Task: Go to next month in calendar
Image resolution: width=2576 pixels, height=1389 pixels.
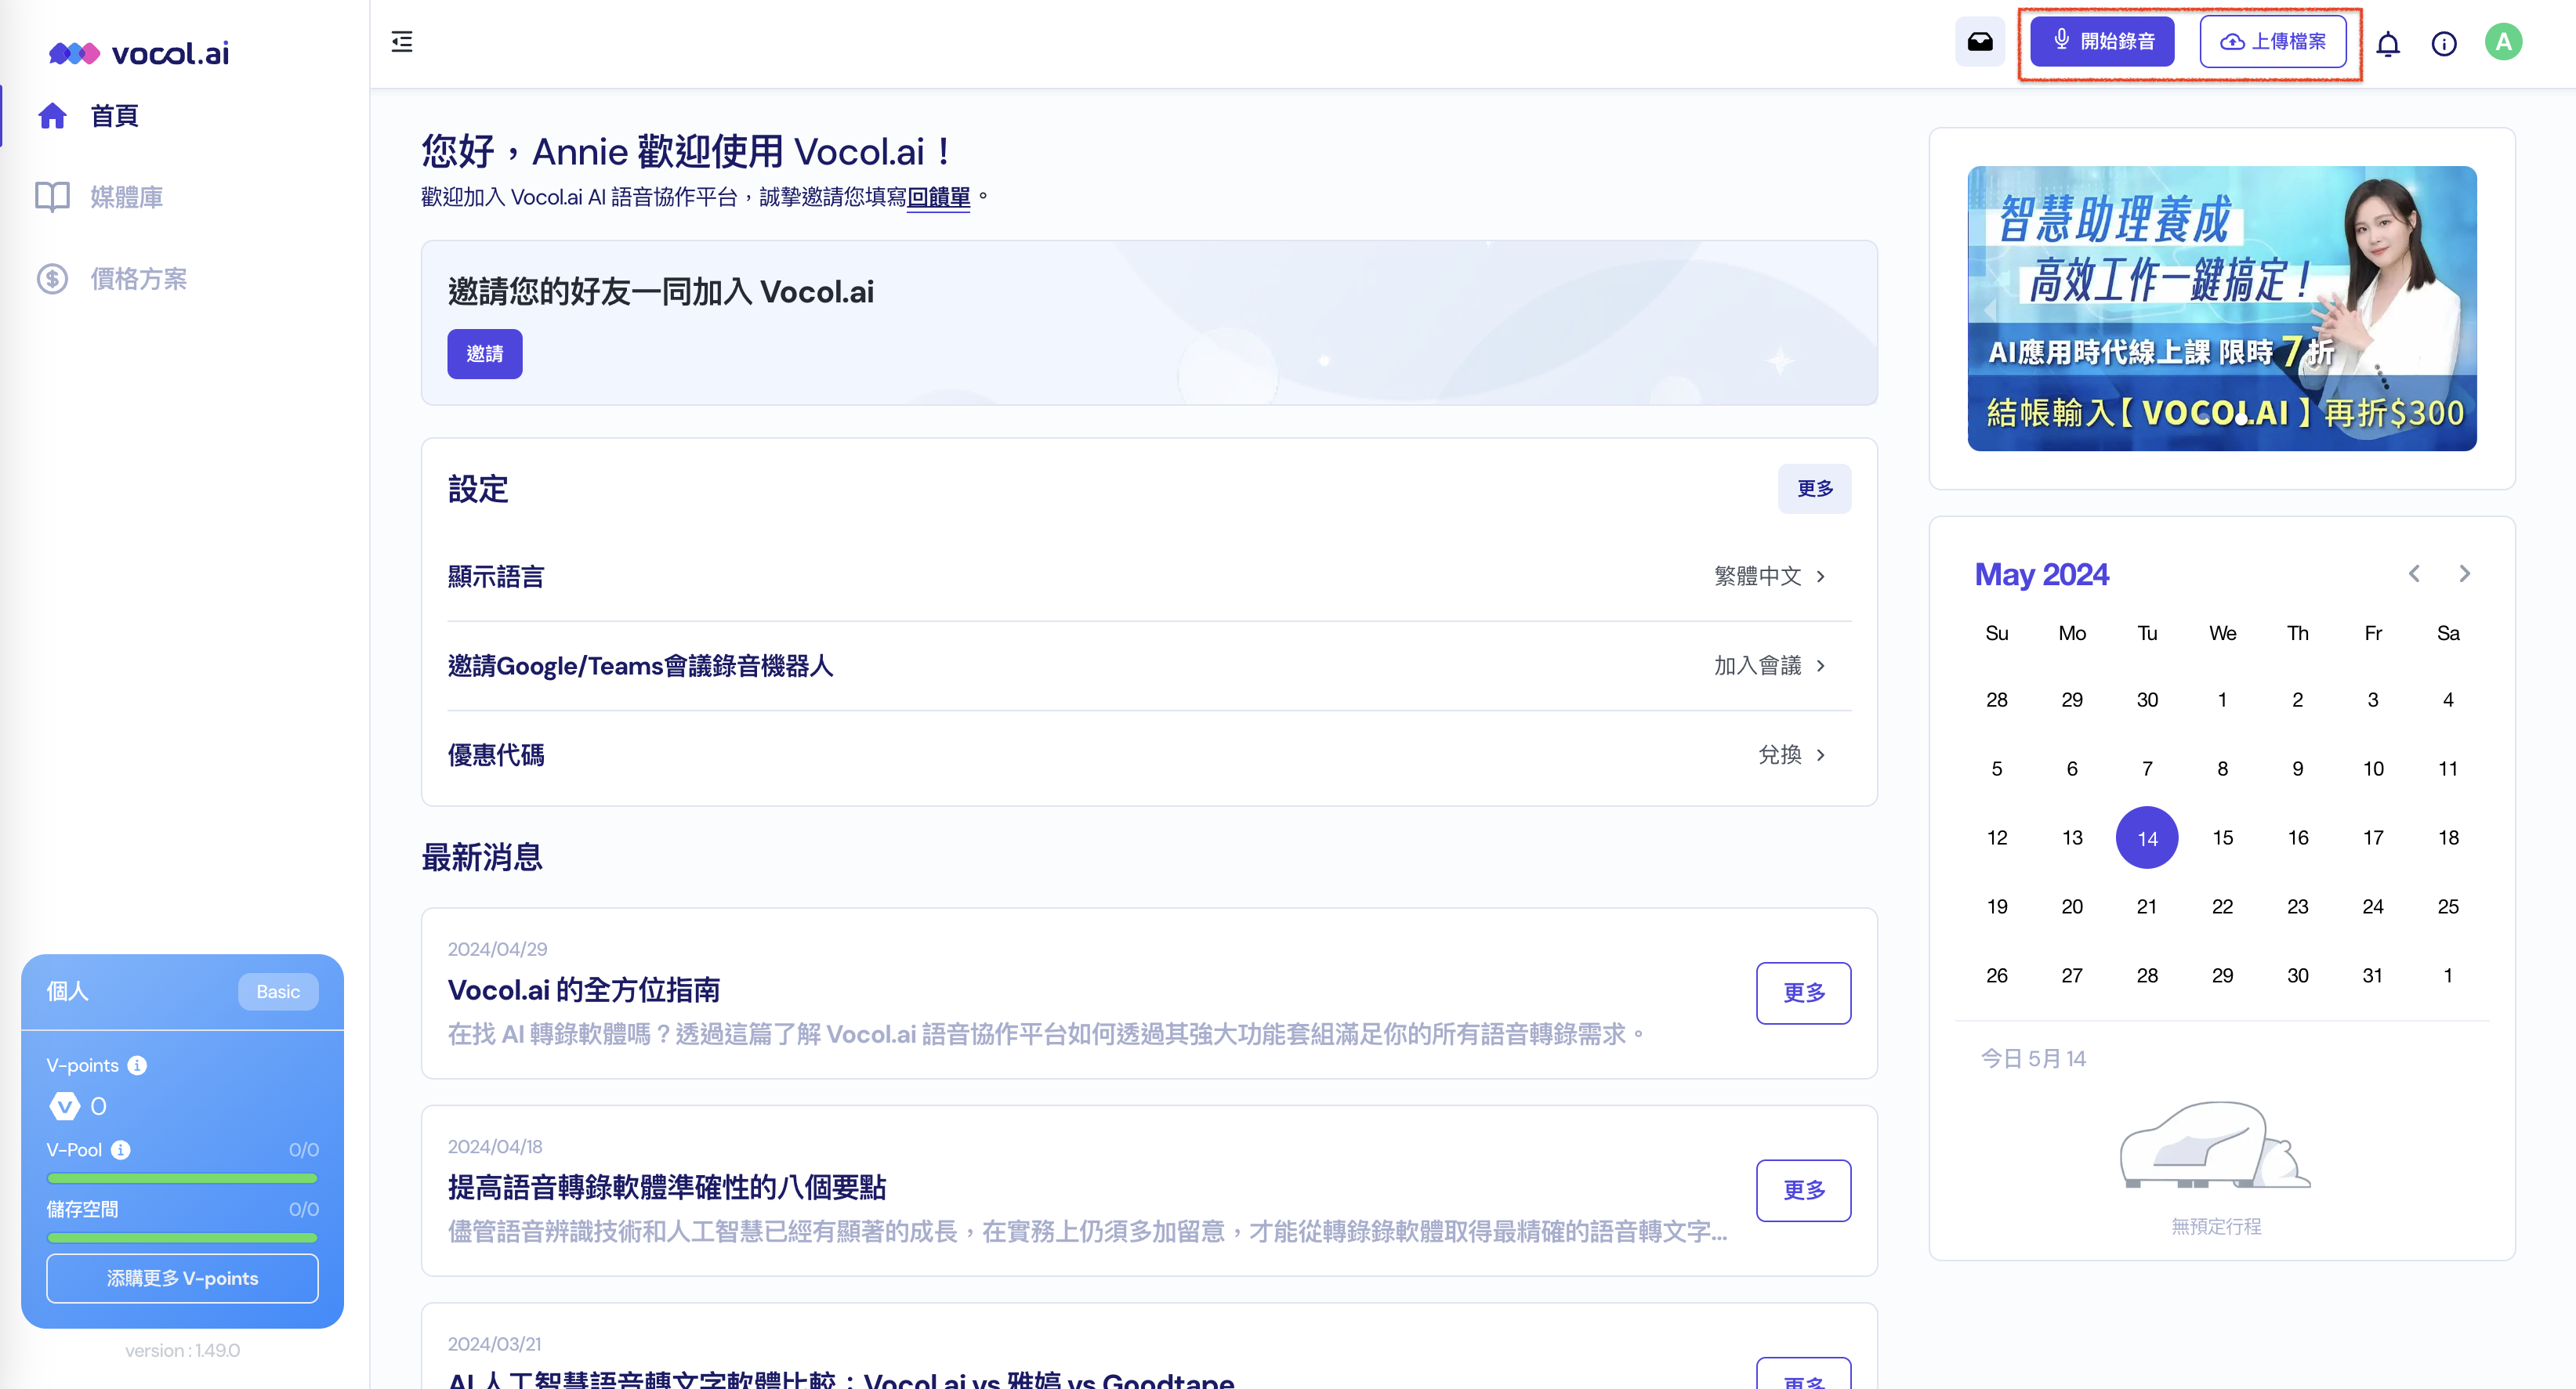Action: (x=2465, y=573)
